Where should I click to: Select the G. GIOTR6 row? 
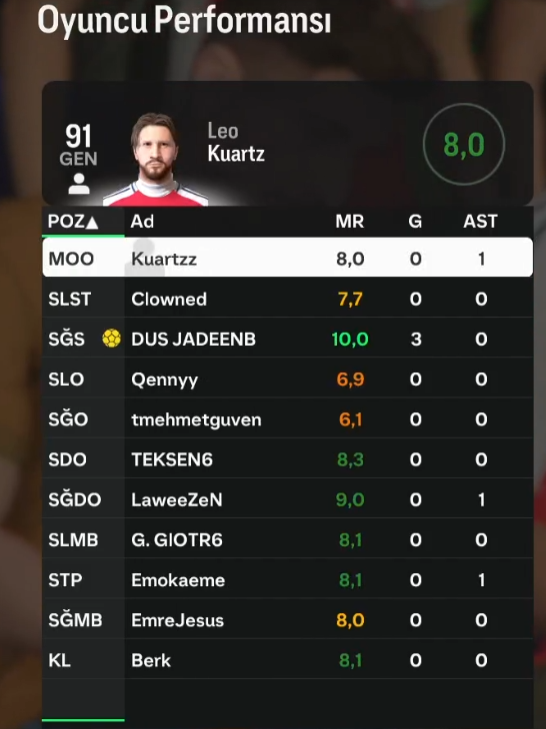[x=287, y=539]
